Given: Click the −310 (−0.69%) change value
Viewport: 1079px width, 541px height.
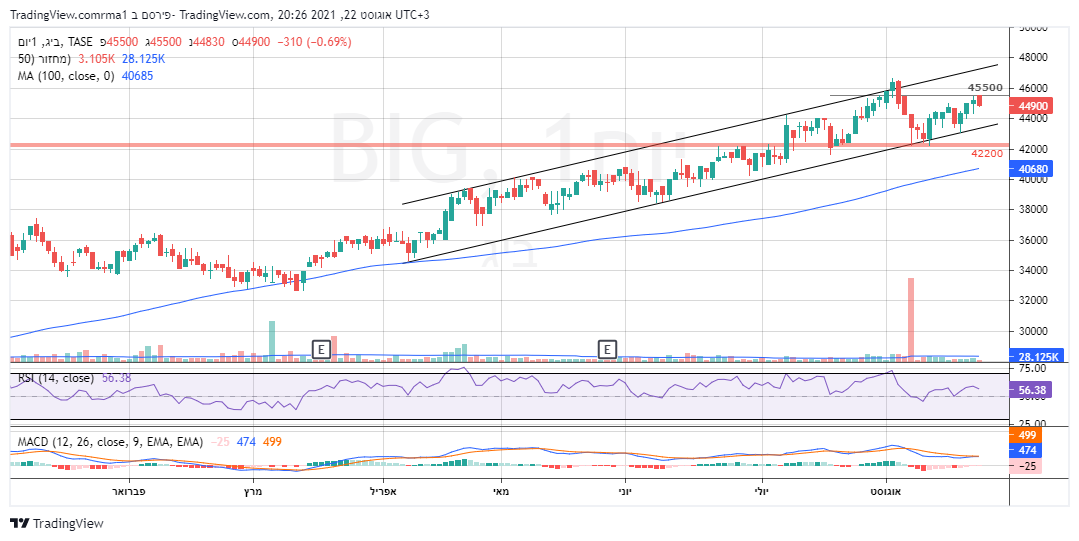Looking at the screenshot, I should tap(314, 42).
